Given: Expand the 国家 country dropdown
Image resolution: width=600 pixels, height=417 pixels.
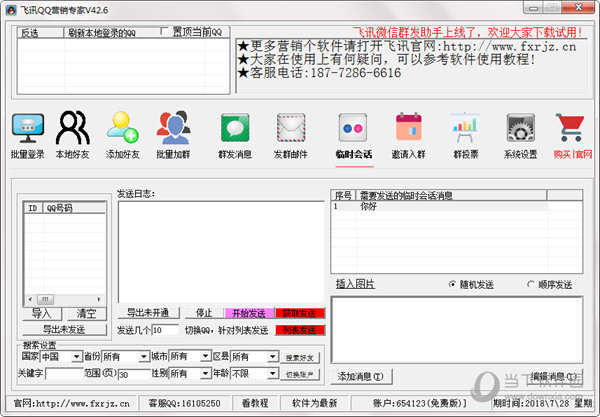Looking at the screenshot, I should [77, 357].
